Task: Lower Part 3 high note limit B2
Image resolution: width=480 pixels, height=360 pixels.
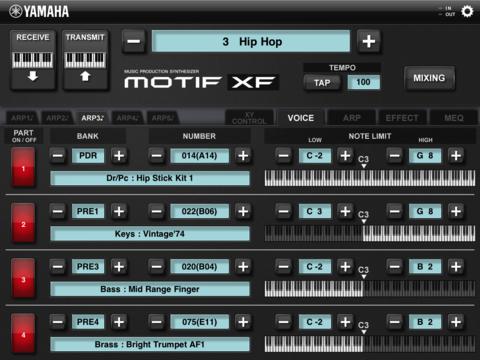Action: (x=394, y=267)
